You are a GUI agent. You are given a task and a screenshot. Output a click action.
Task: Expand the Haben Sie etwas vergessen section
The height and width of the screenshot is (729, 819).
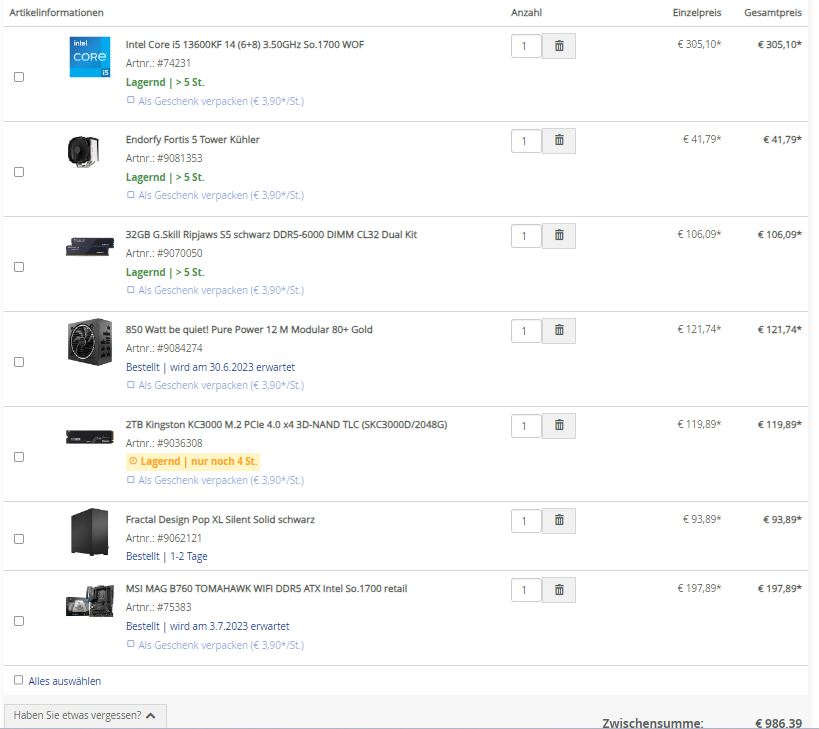click(x=84, y=715)
